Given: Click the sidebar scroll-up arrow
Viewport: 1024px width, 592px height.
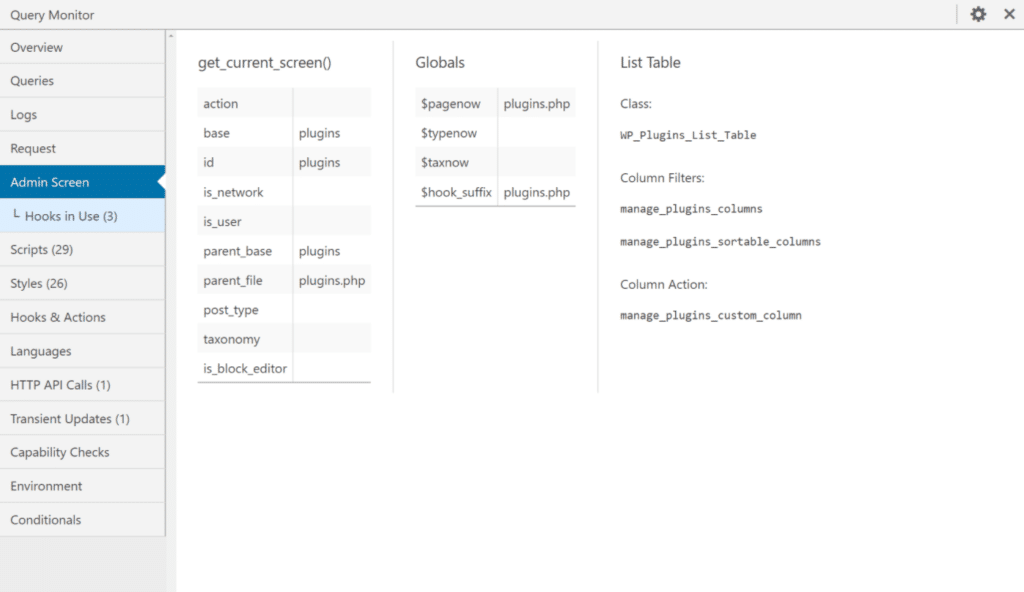Looking at the screenshot, I should coord(170,36).
